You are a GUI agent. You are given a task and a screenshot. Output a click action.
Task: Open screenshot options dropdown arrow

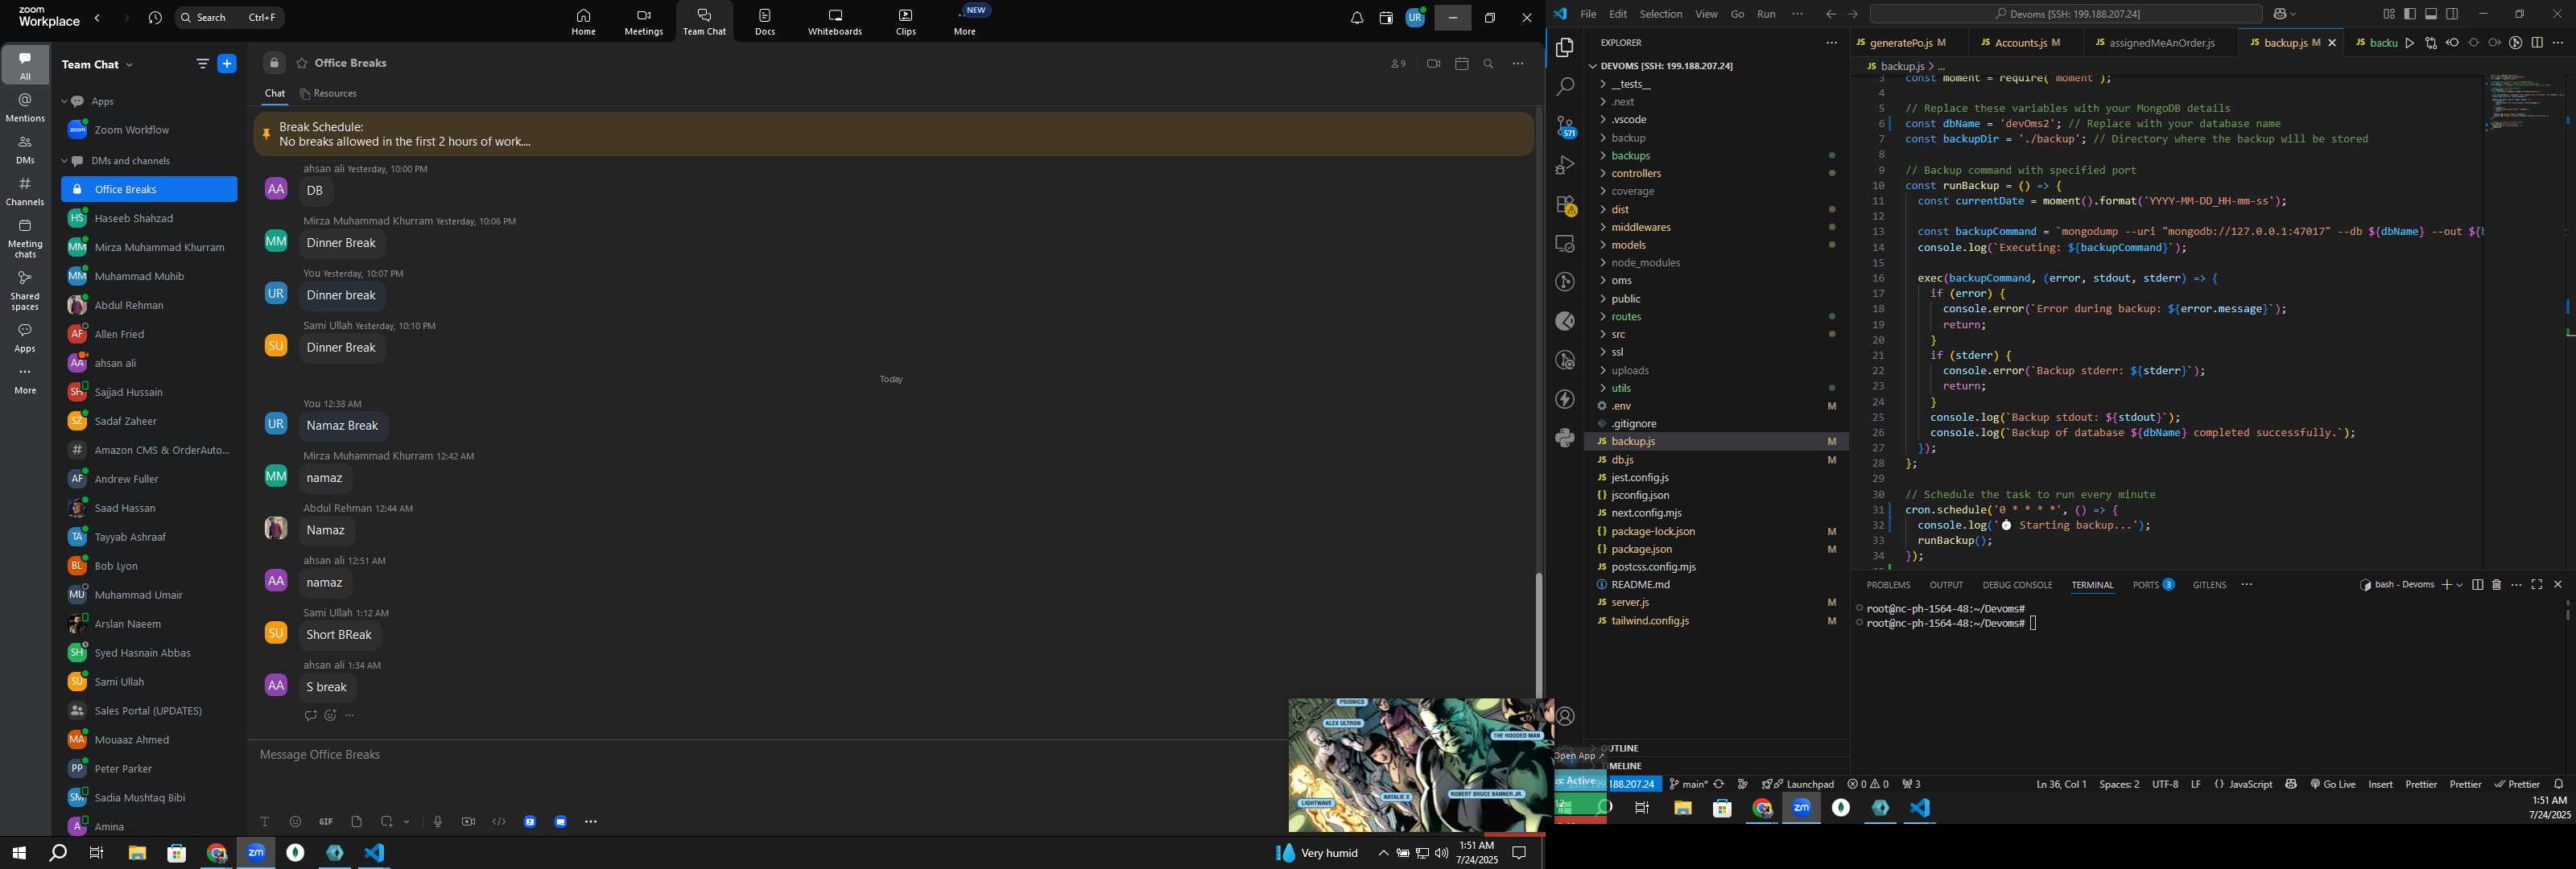click(x=407, y=821)
